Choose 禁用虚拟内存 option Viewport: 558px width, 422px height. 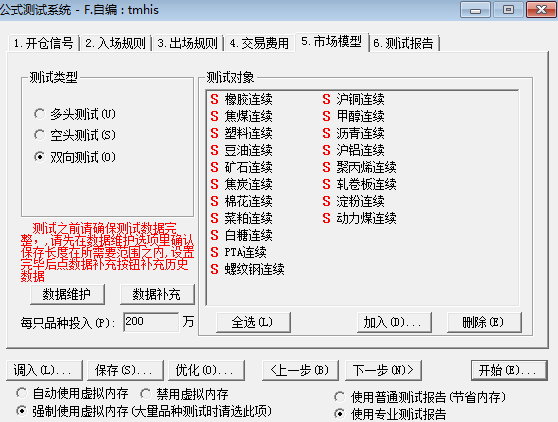click(x=184, y=394)
